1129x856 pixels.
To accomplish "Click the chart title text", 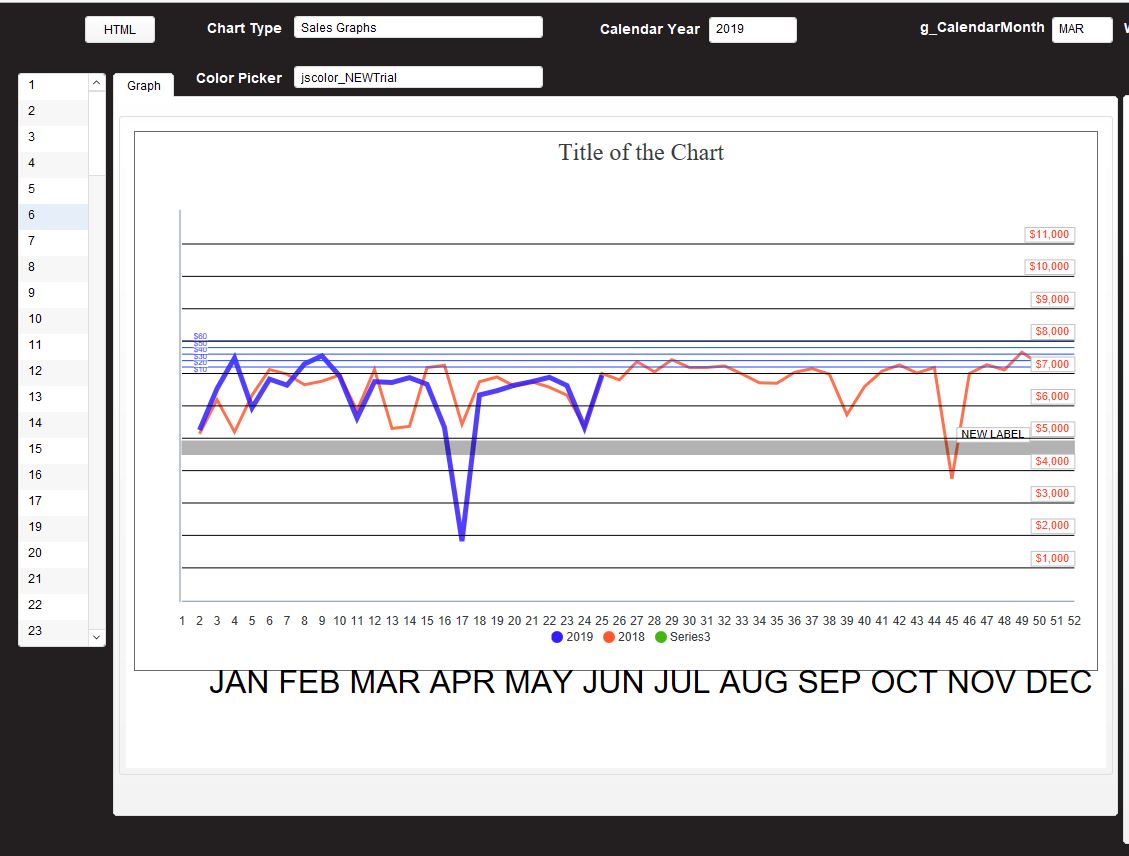I will [641, 152].
